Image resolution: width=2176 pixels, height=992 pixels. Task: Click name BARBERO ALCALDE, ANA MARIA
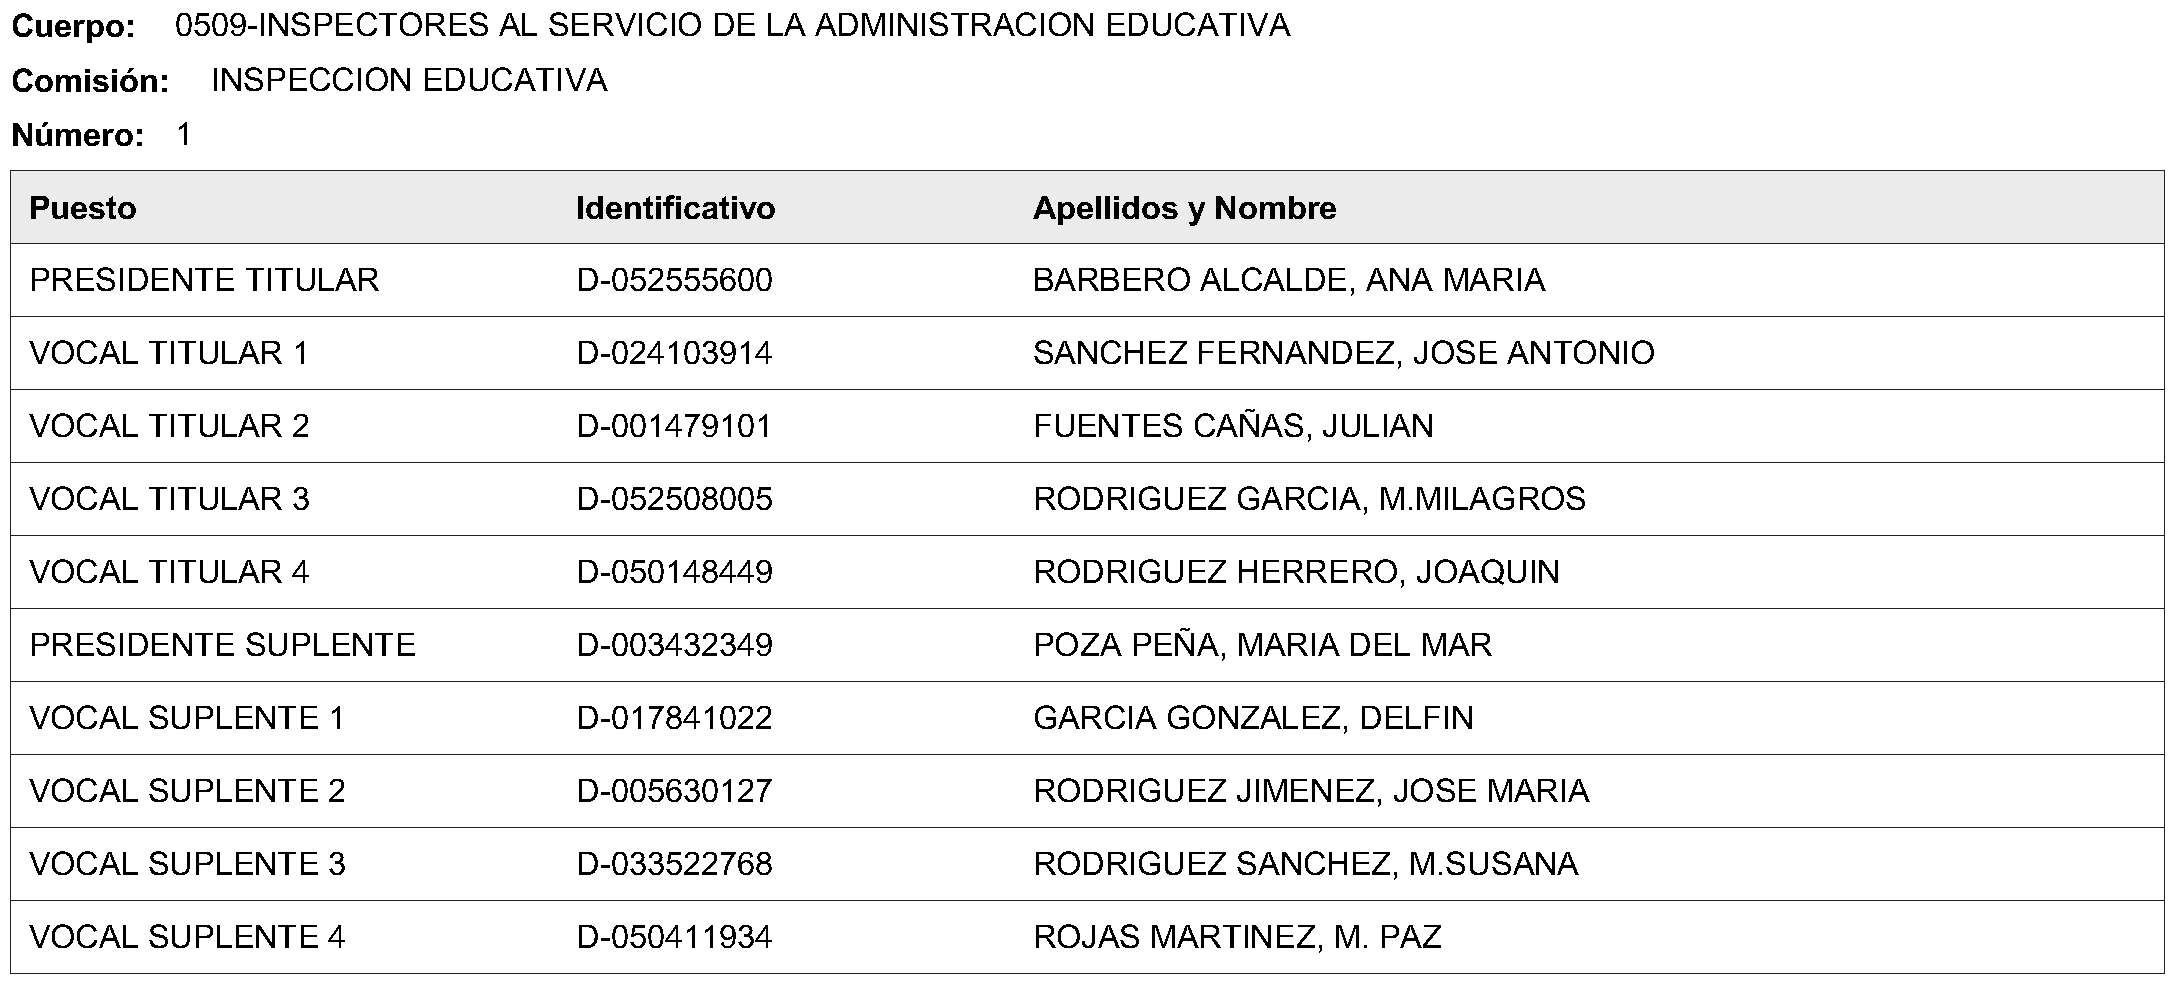(1289, 280)
